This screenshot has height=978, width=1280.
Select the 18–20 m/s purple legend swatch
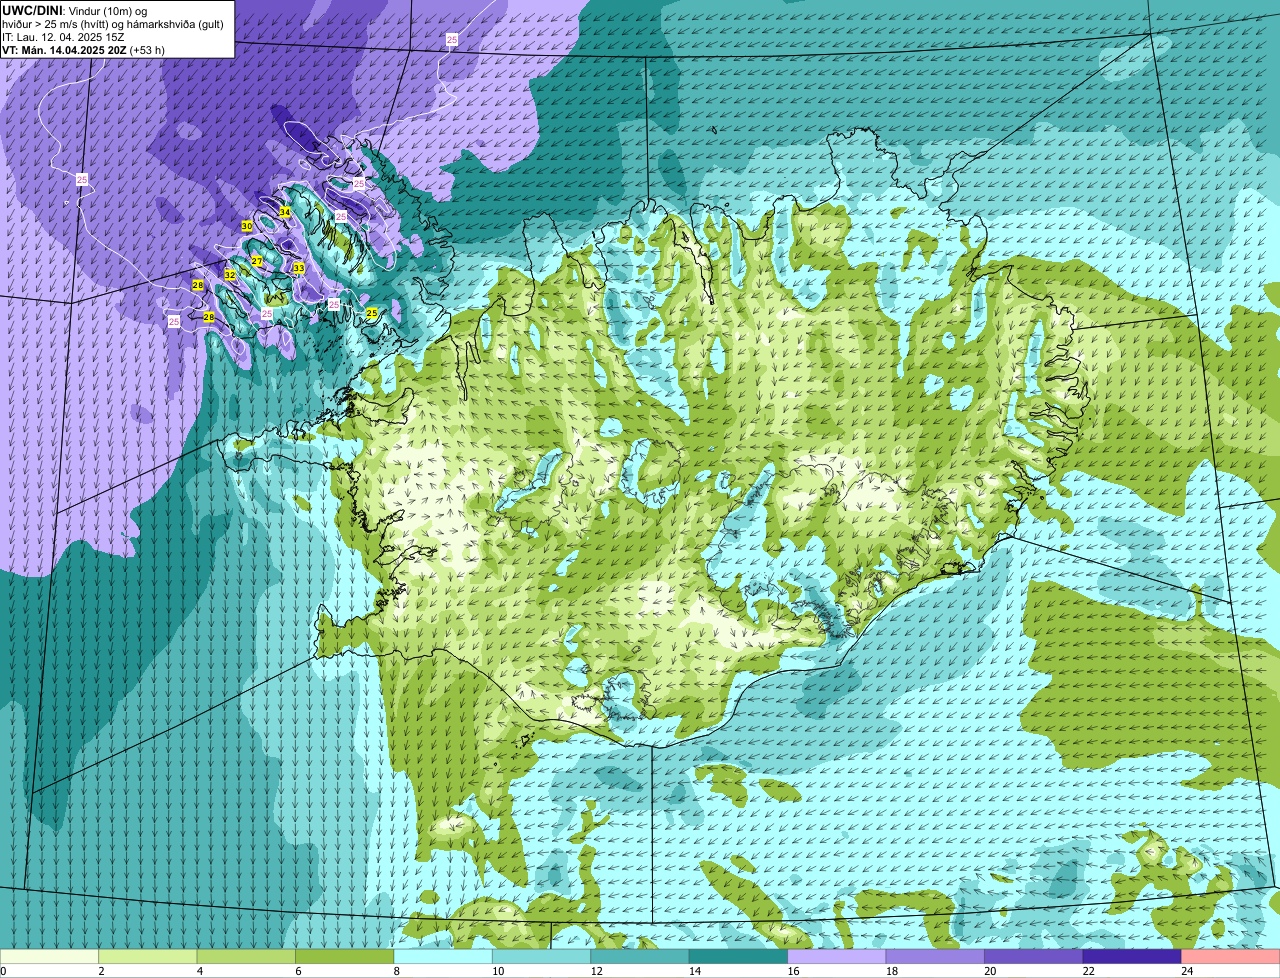[936, 957]
